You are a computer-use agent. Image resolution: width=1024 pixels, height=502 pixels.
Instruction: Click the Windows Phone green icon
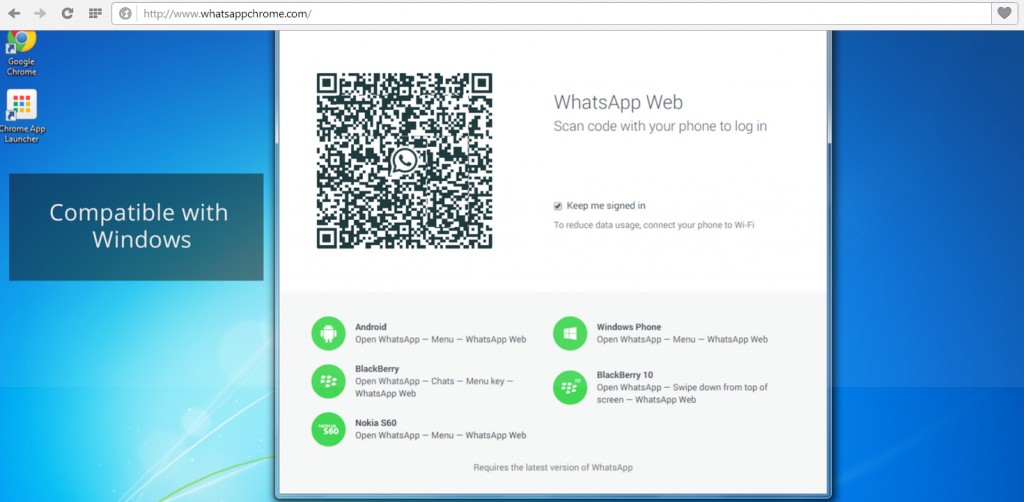[x=570, y=334]
